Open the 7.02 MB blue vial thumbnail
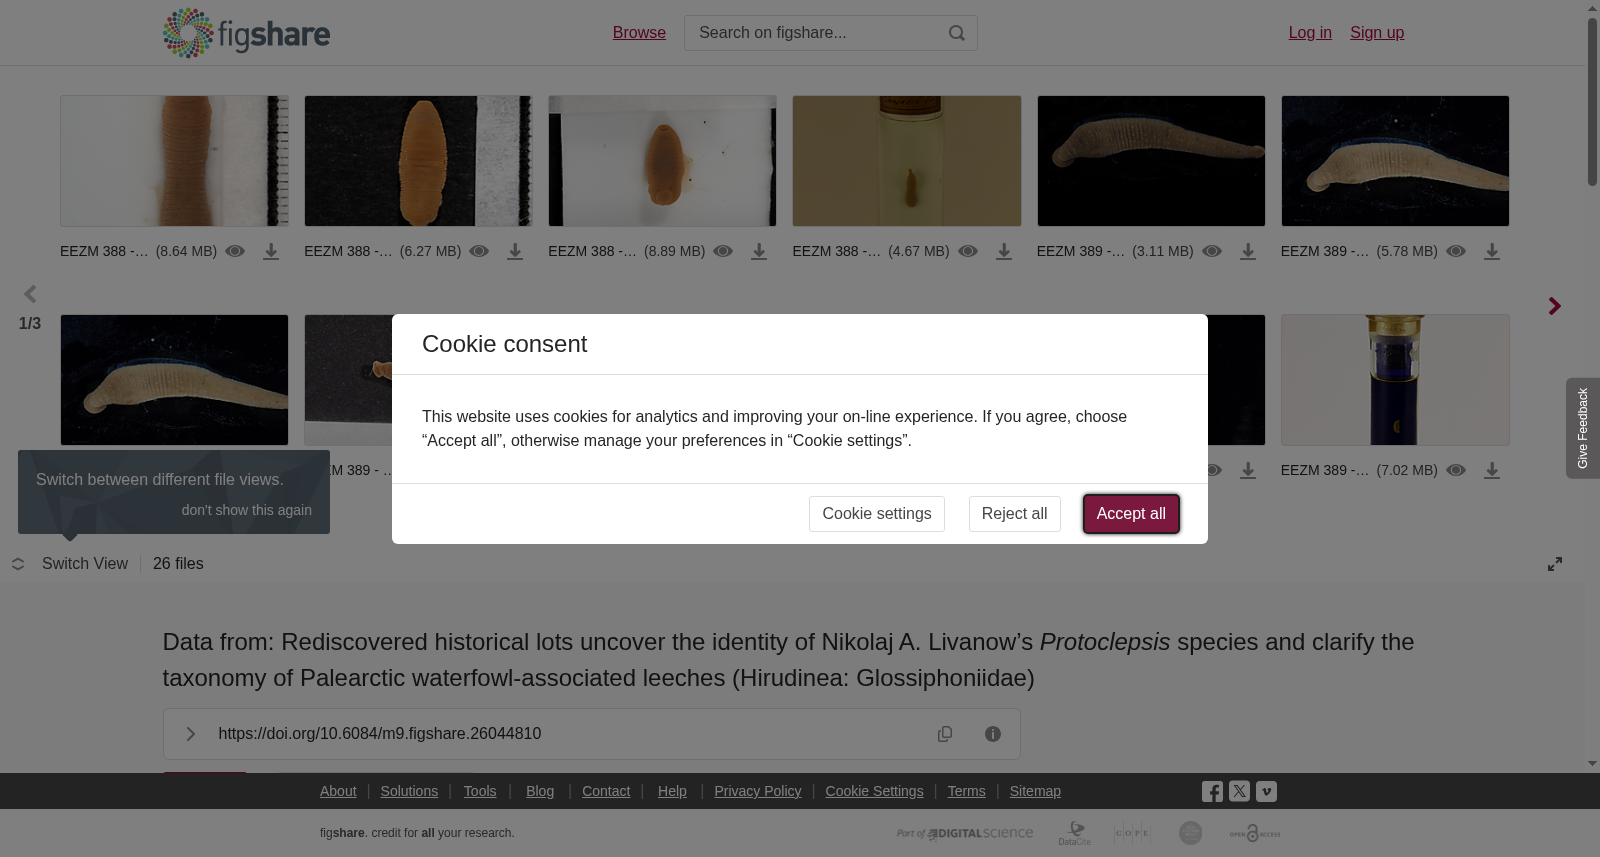 pyautogui.click(x=1395, y=380)
